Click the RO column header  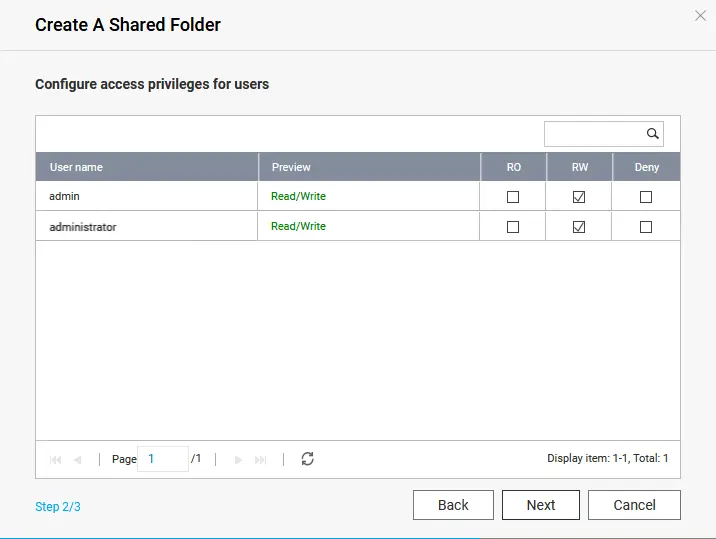513,167
